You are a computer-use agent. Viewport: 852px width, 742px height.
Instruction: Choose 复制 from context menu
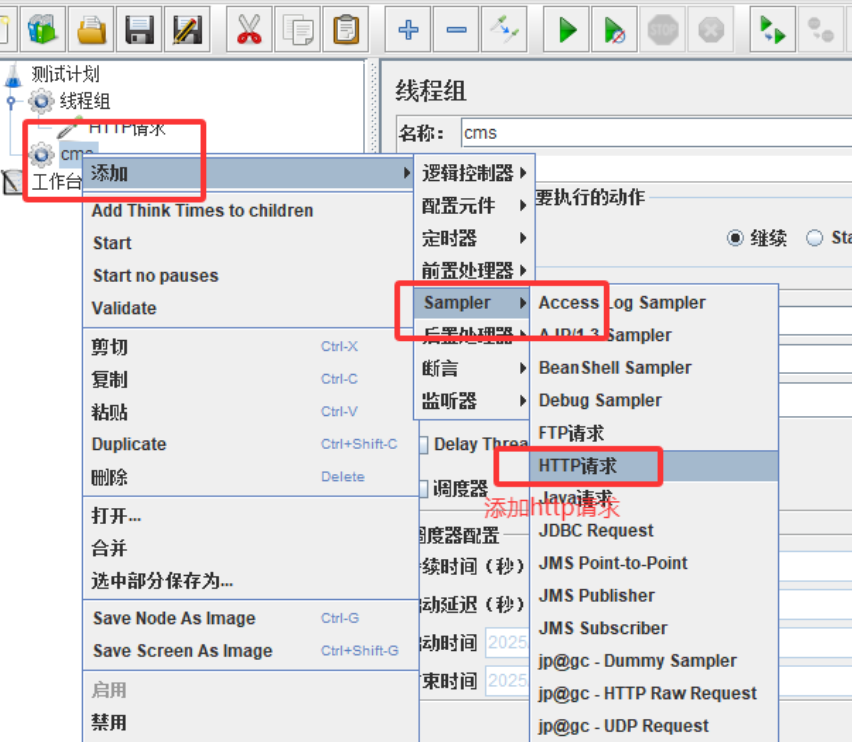click(250, 379)
